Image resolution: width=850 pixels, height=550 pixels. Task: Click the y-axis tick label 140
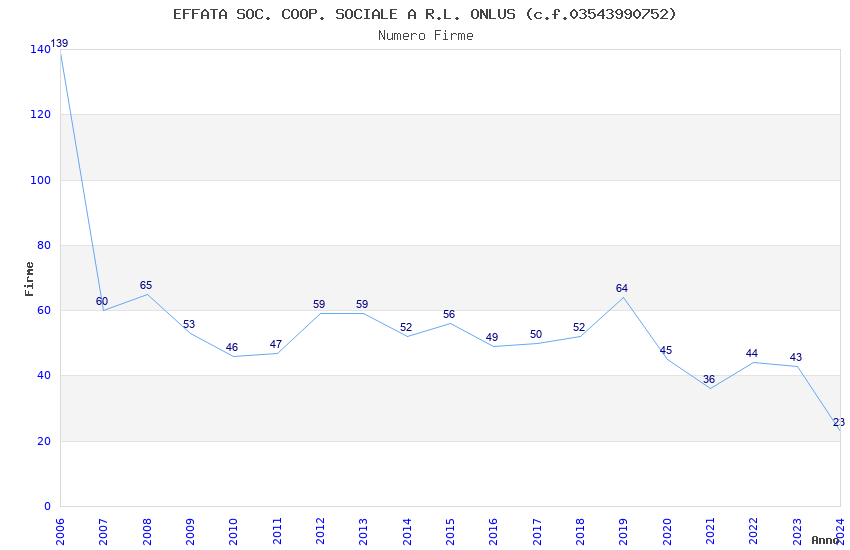pos(41,49)
